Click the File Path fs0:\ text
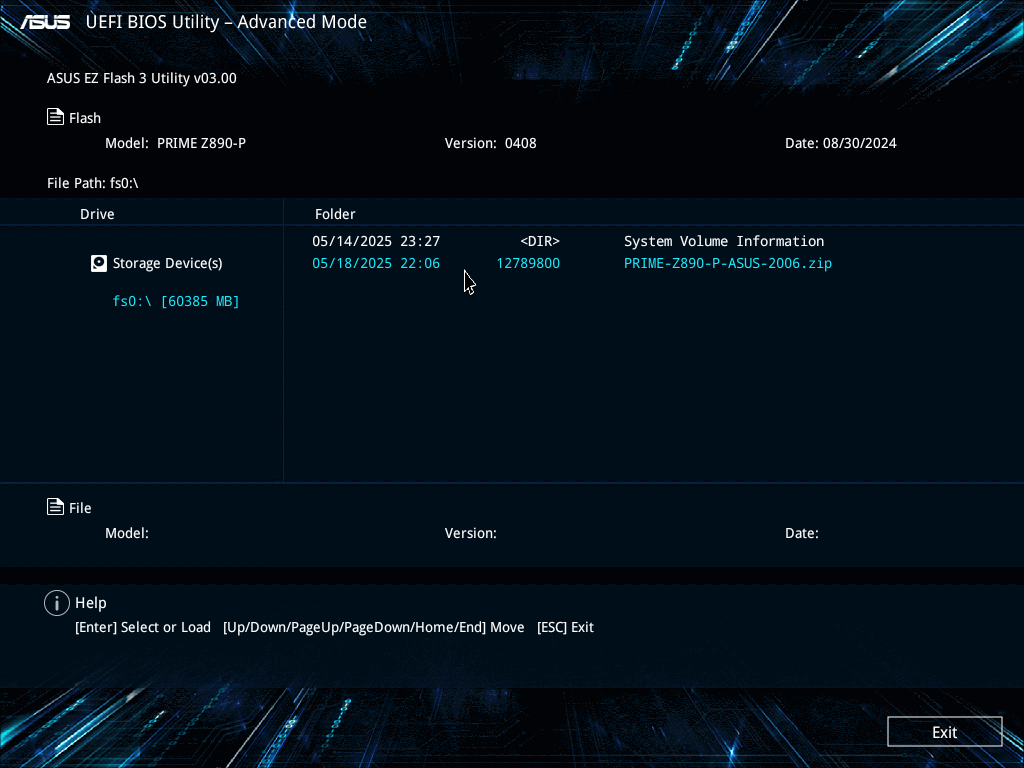The height and width of the screenshot is (768, 1024). click(93, 183)
